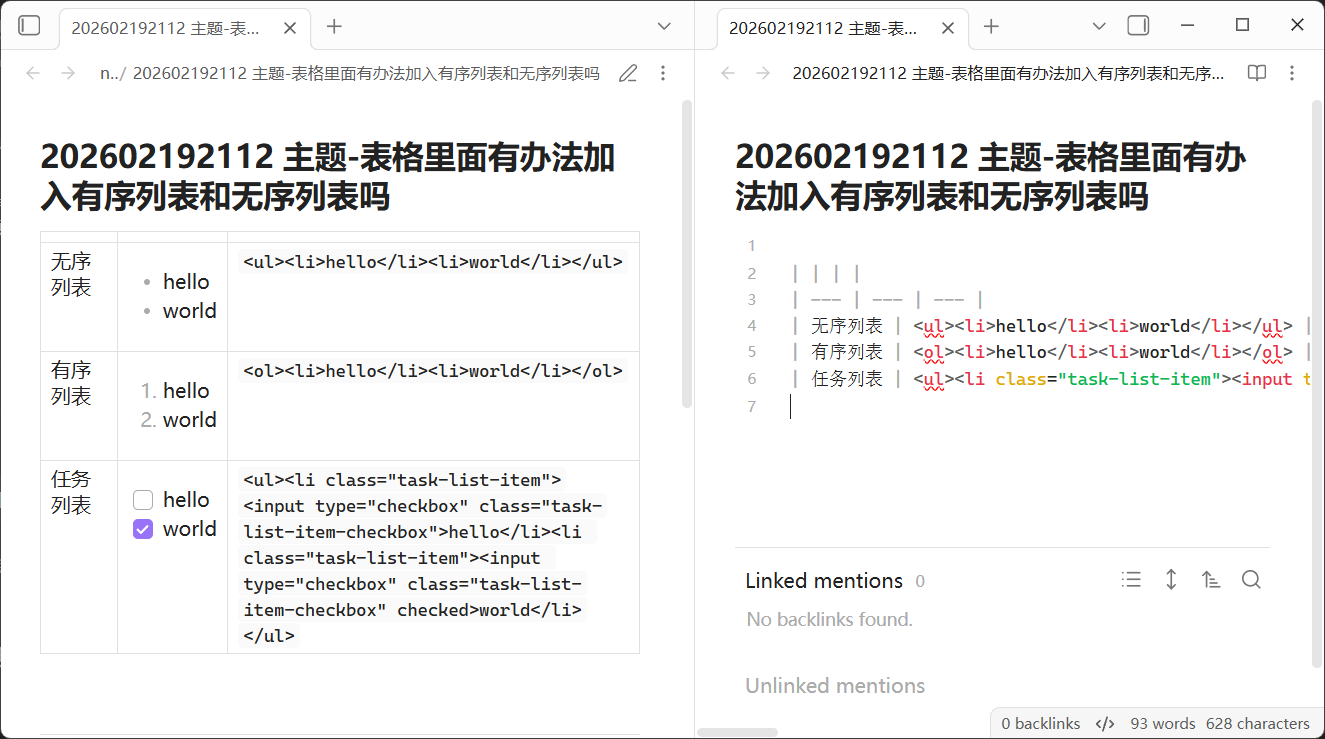Toggle the left sidebar panel icon

point(29,26)
